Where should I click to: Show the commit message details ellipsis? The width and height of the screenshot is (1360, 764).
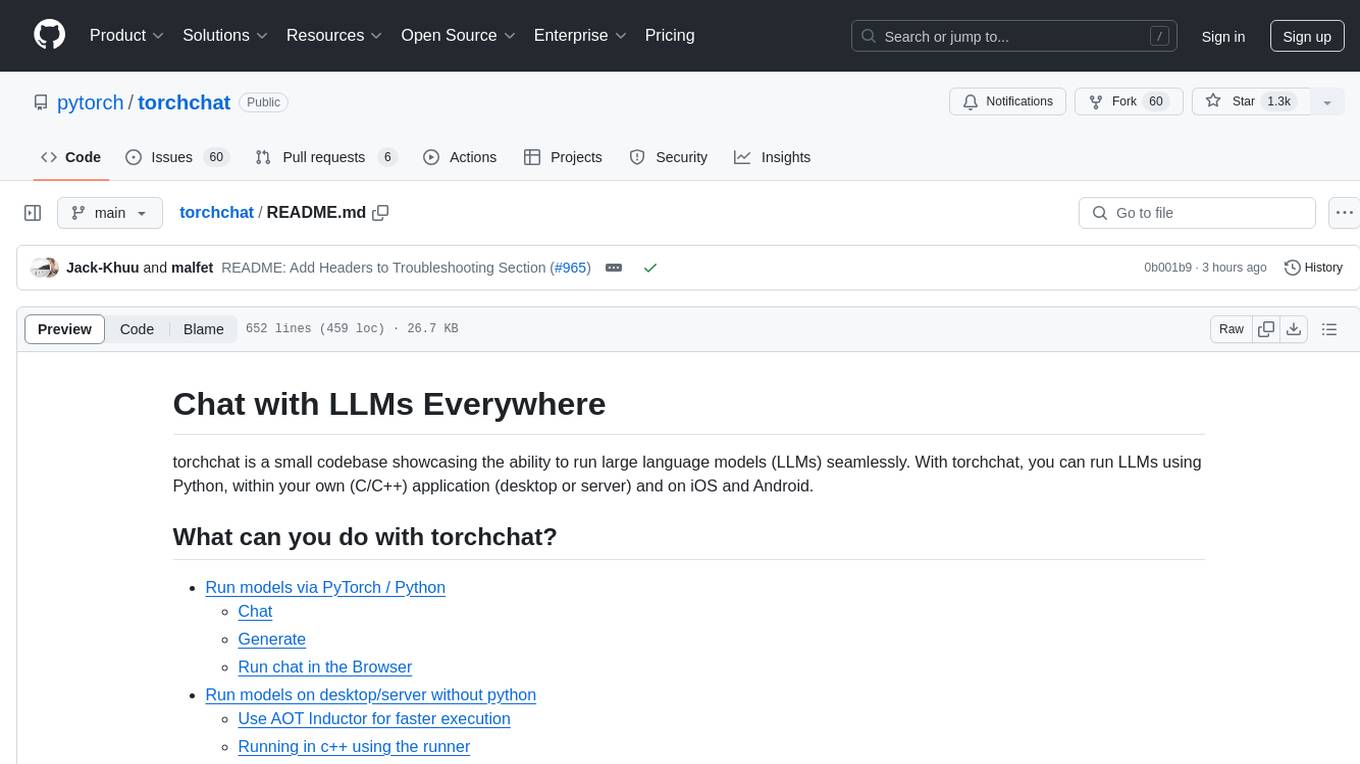614,268
